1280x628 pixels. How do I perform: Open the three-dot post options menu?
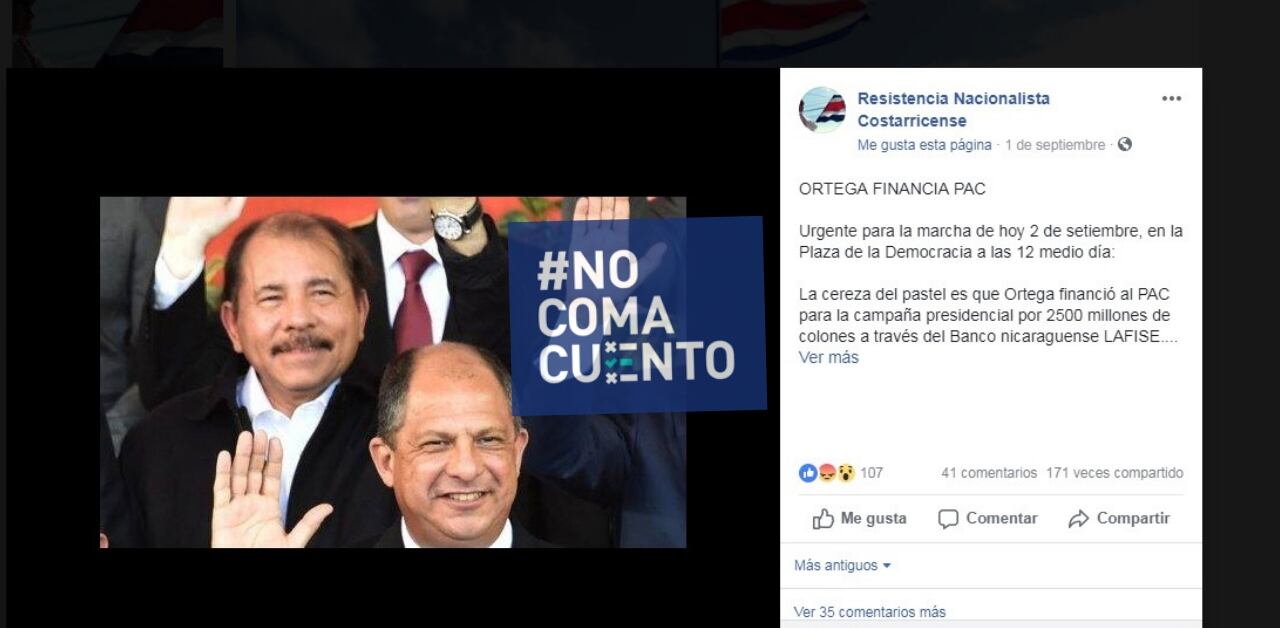(x=1171, y=98)
